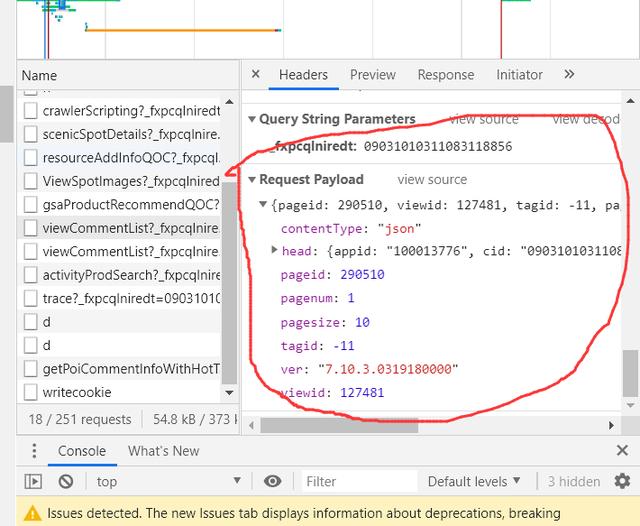Open the Default levels dropdown
Viewport: 640px width, 526px height.
[474, 482]
